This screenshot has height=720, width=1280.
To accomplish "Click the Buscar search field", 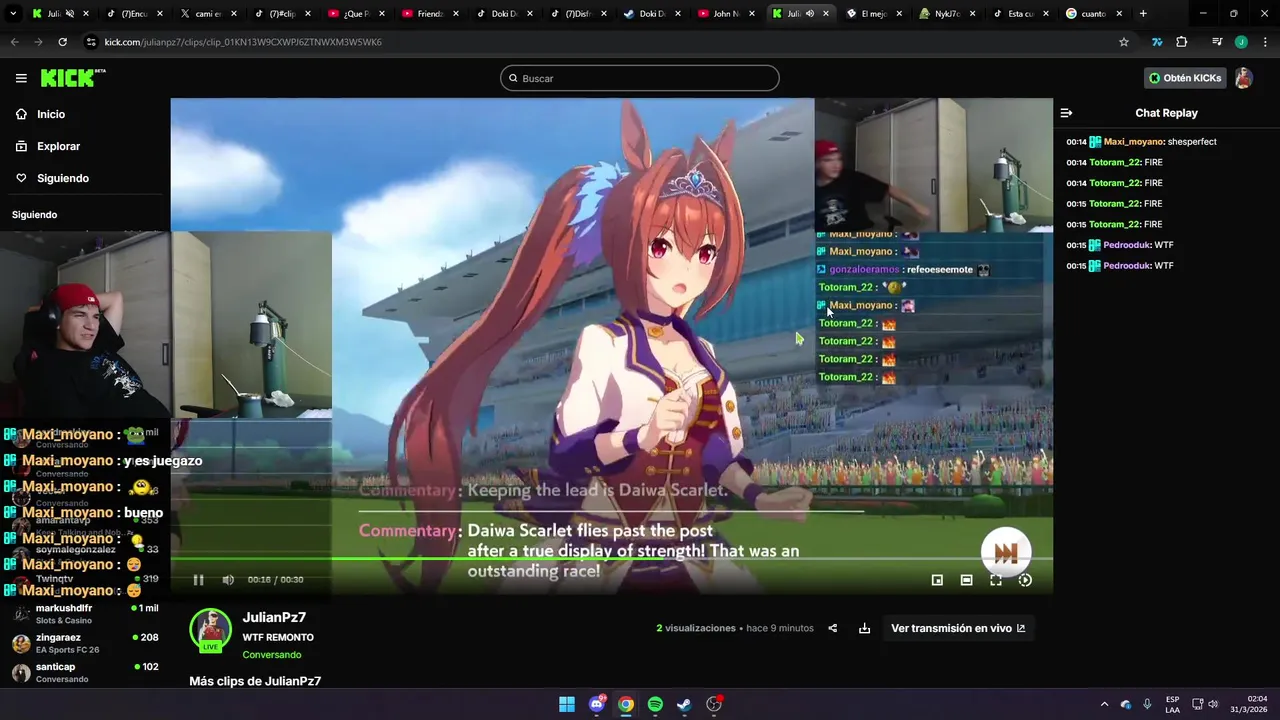I will (640, 78).
